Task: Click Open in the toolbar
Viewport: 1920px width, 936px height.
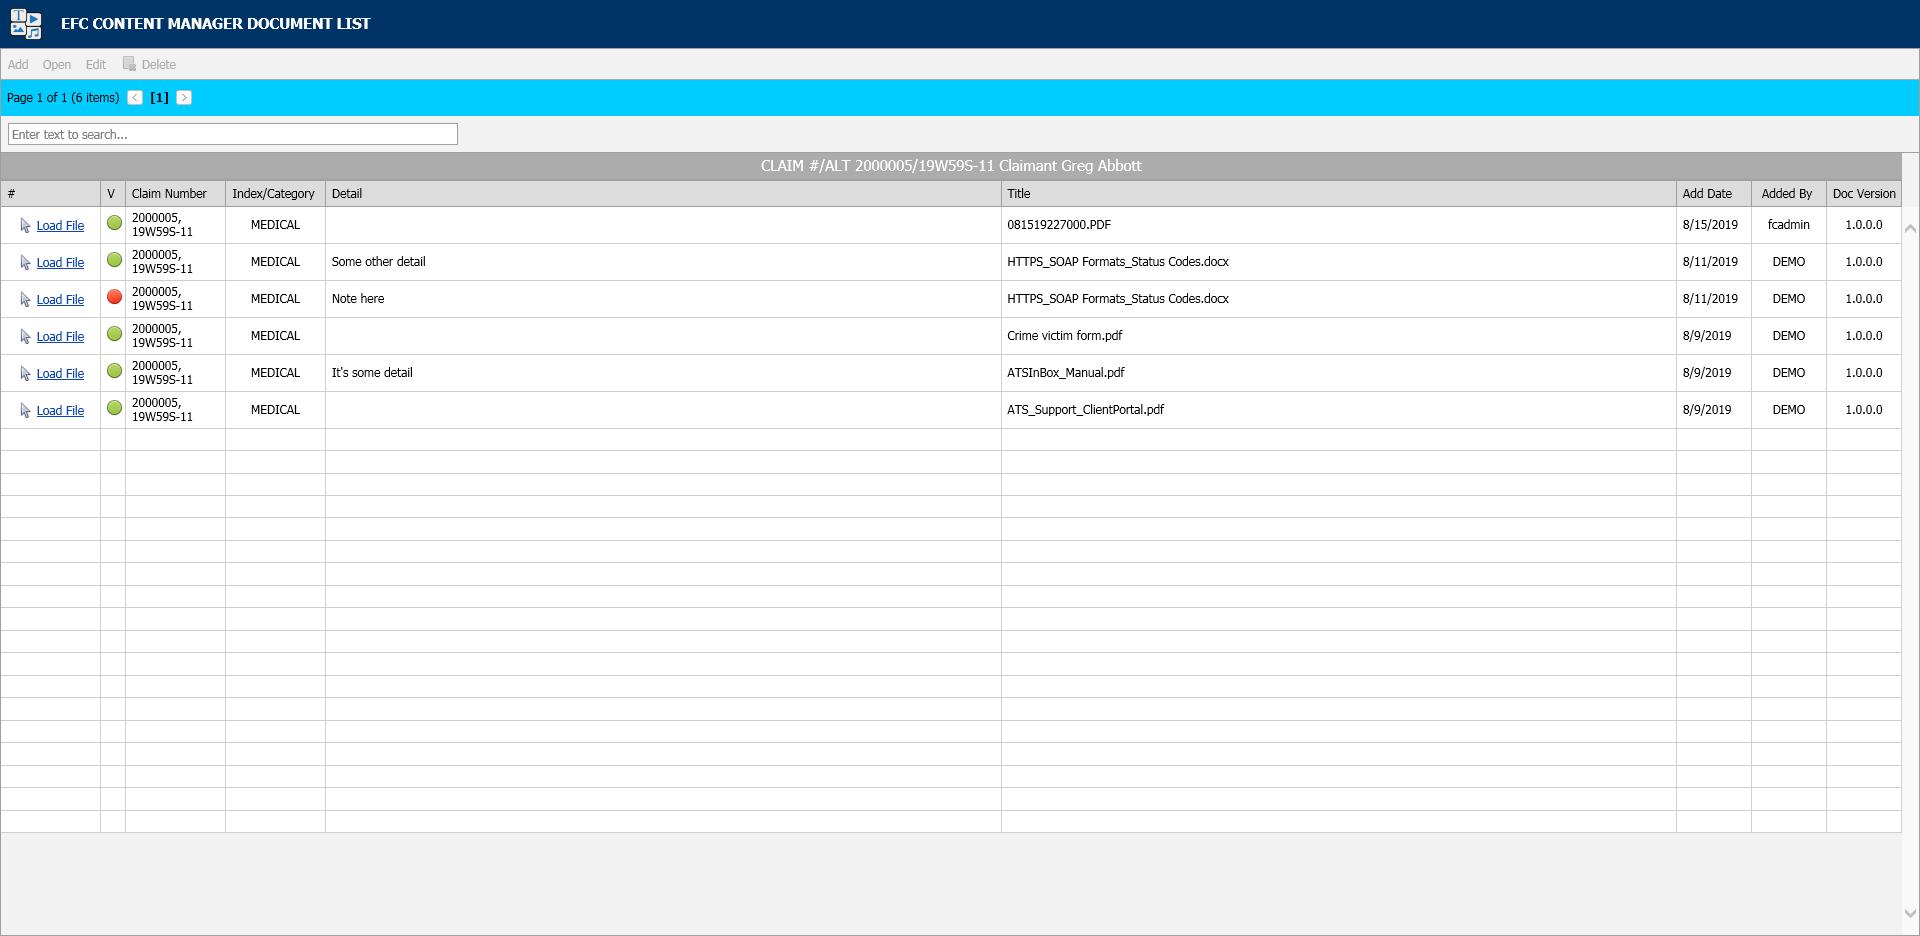Action: coord(56,65)
